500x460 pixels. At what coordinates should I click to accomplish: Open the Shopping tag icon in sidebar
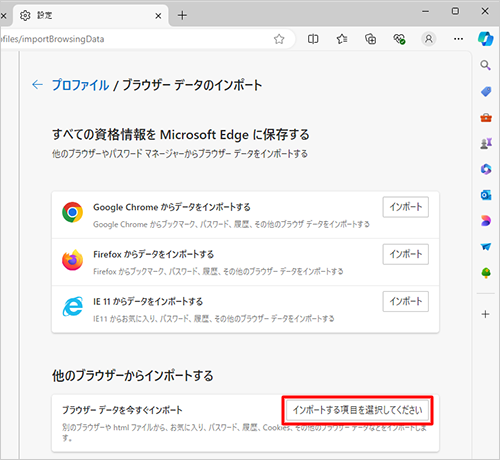(486, 91)
